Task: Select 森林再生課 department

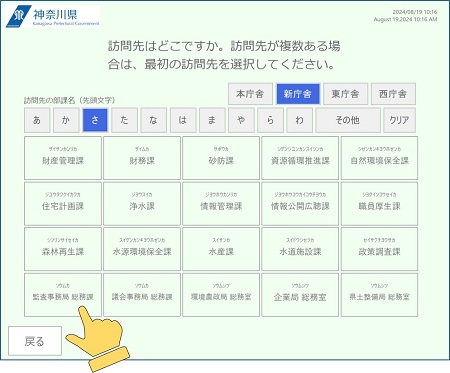Action: click(63, 249)
